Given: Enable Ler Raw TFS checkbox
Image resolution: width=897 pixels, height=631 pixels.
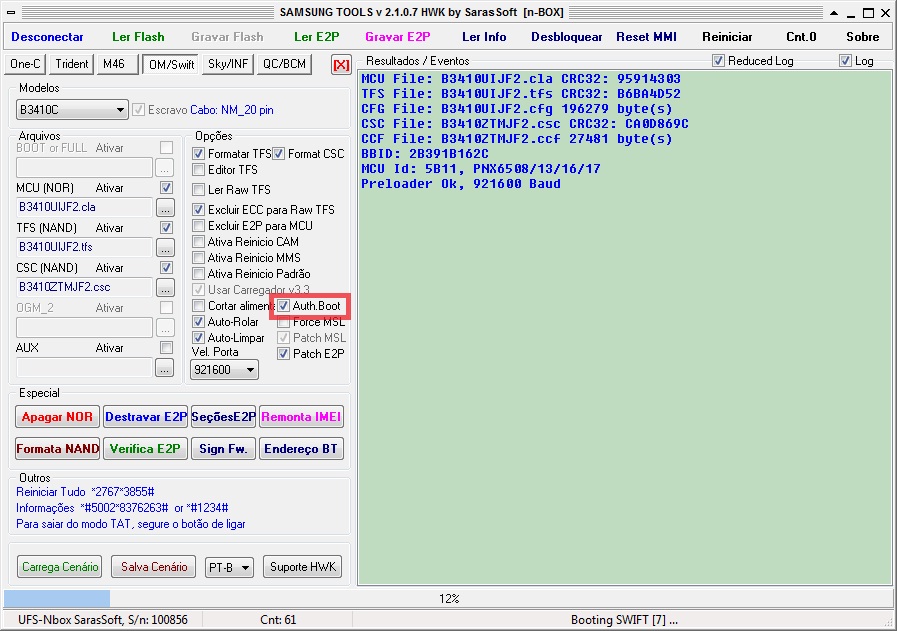Looking at the screenshot, I should coord(199,189).
